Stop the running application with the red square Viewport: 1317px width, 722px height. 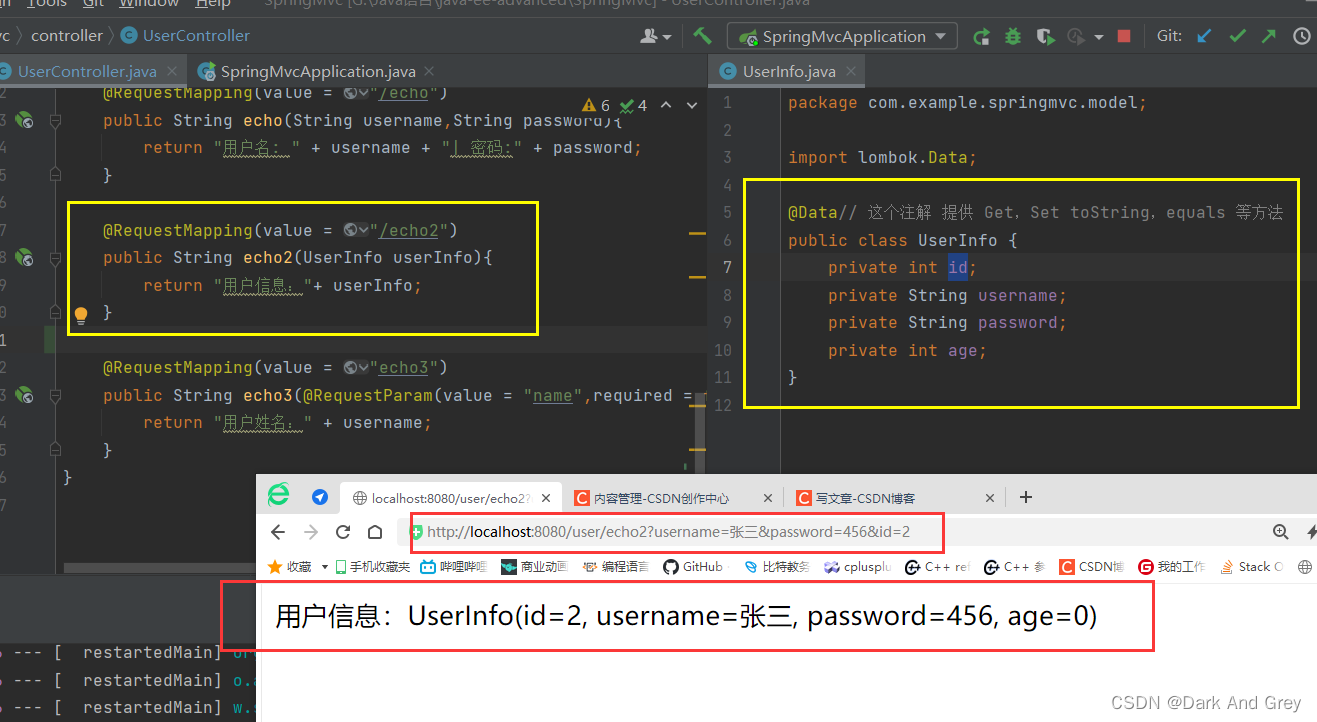point(1124,36)
